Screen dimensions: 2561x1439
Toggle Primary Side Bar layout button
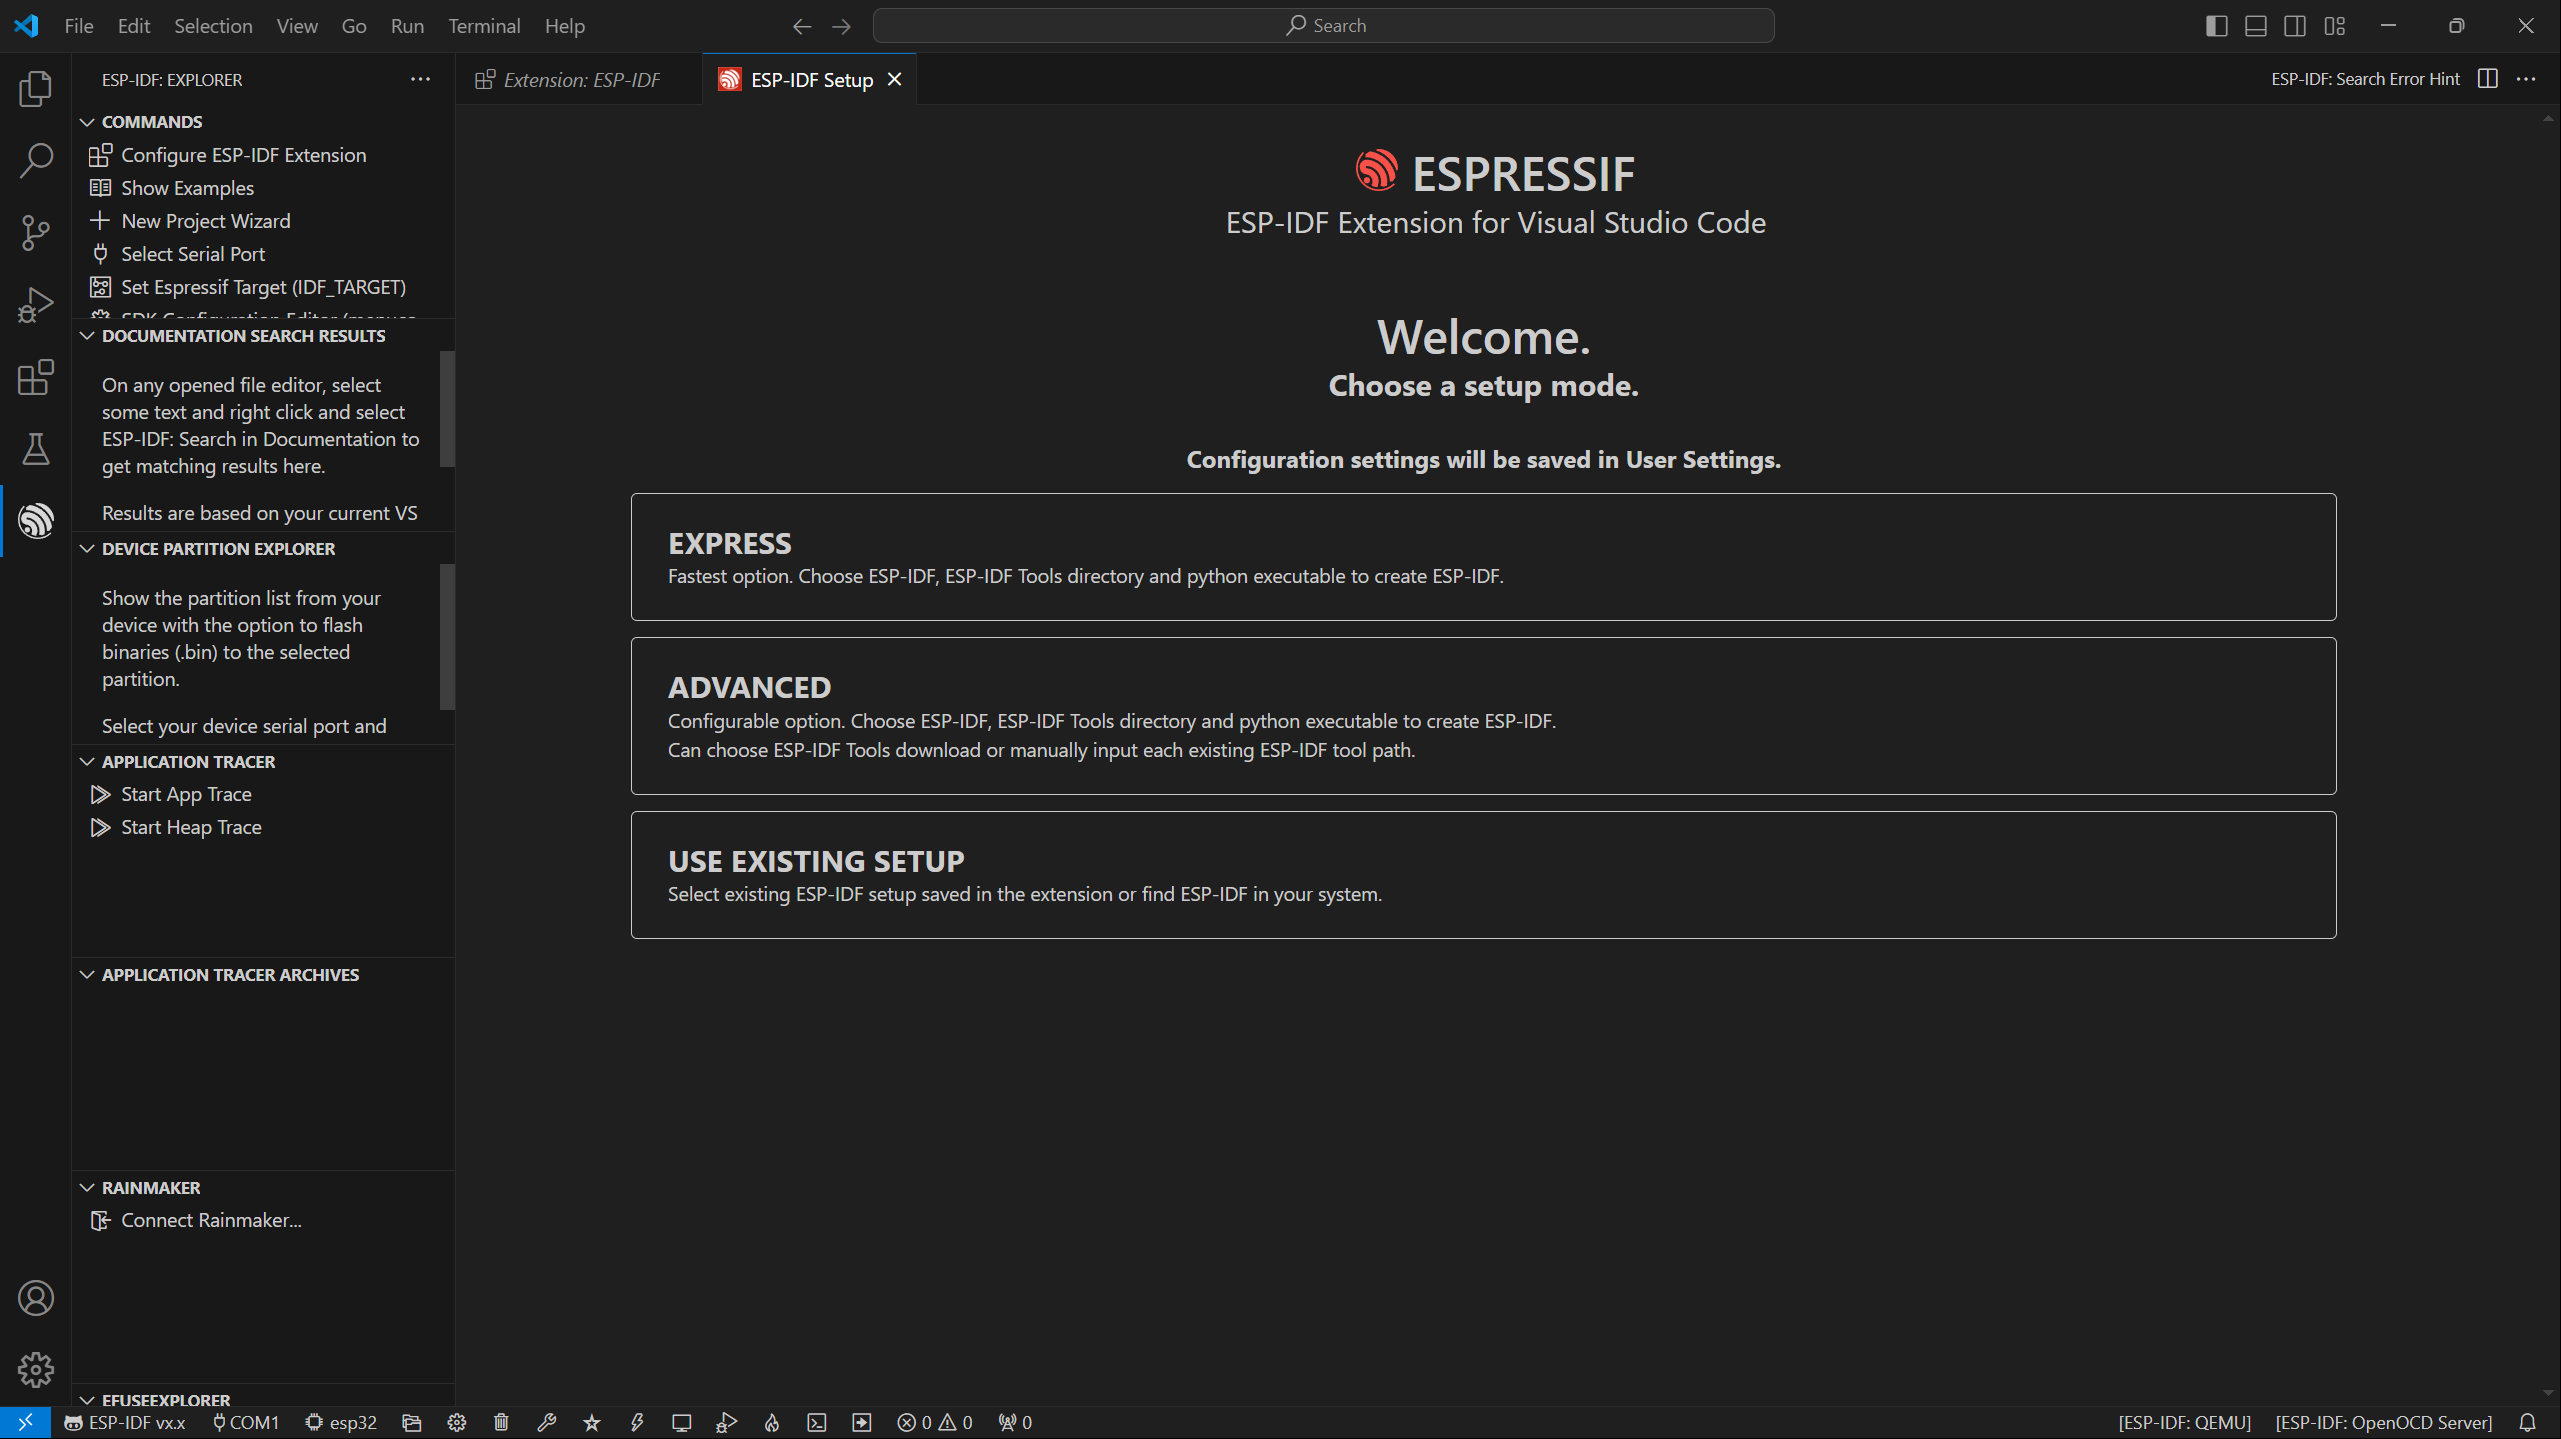point(2217,26)
